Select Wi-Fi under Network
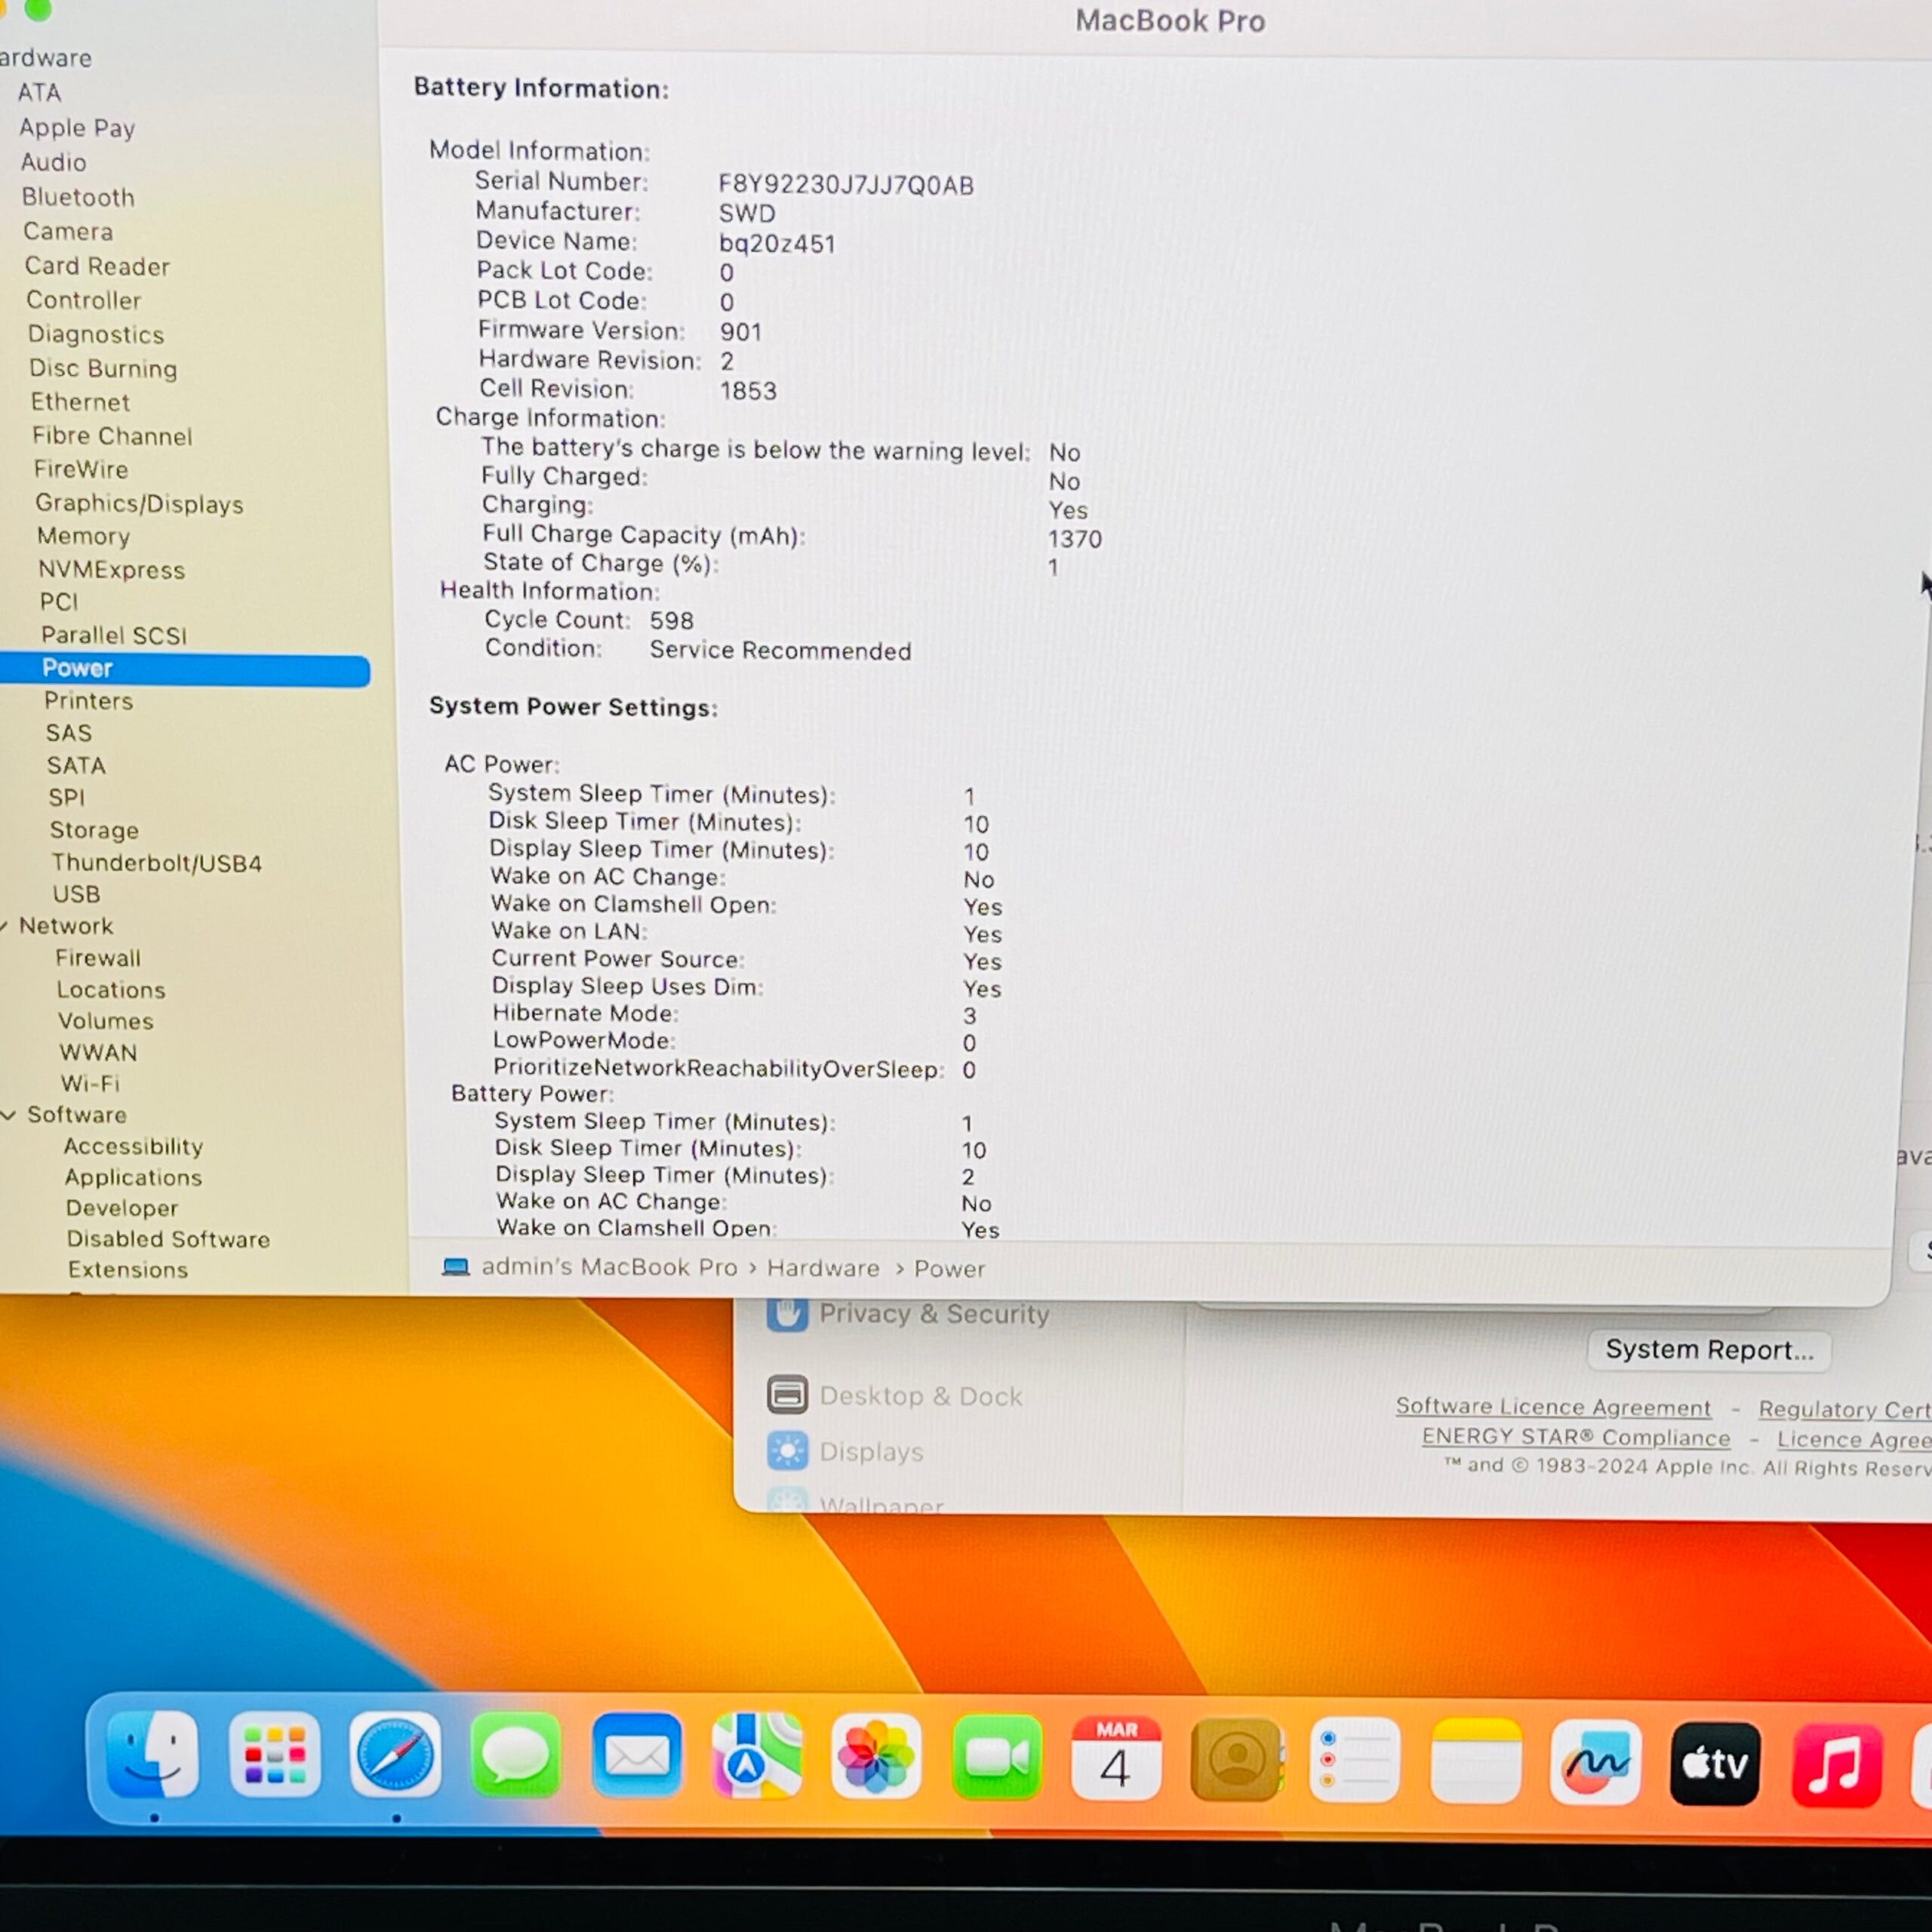The width and height of the screenshot is (1932, 1932). click(90, 1083)
